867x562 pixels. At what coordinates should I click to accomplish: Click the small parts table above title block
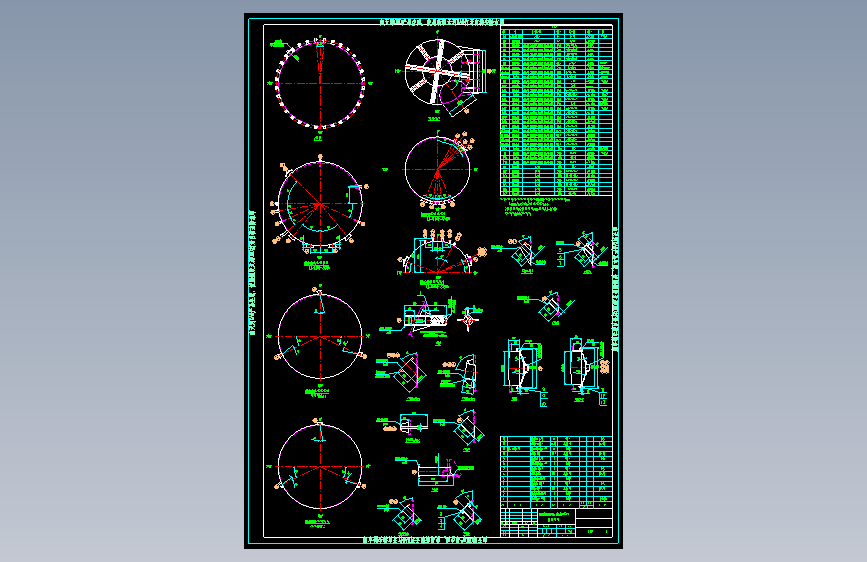coord(556,472)
